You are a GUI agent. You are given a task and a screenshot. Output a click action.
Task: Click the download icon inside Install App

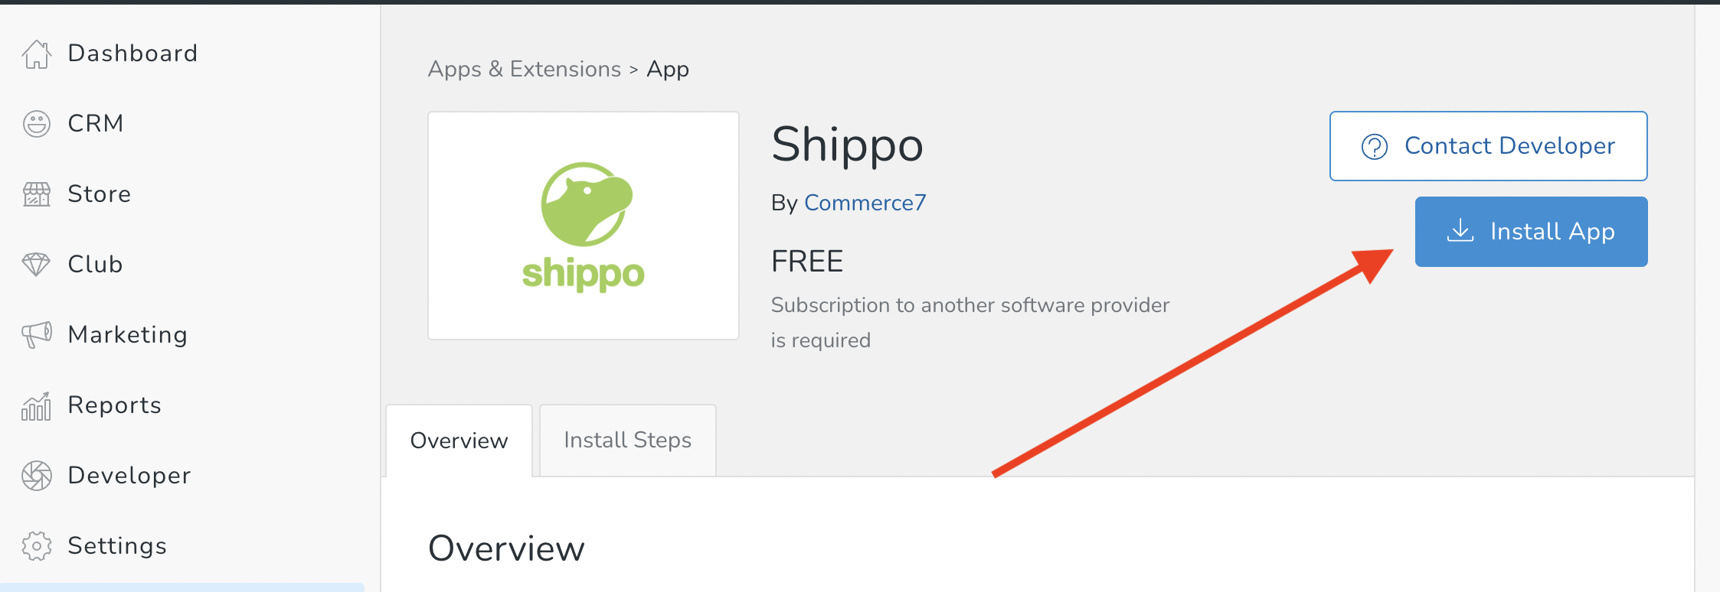tap(1462, 230)
